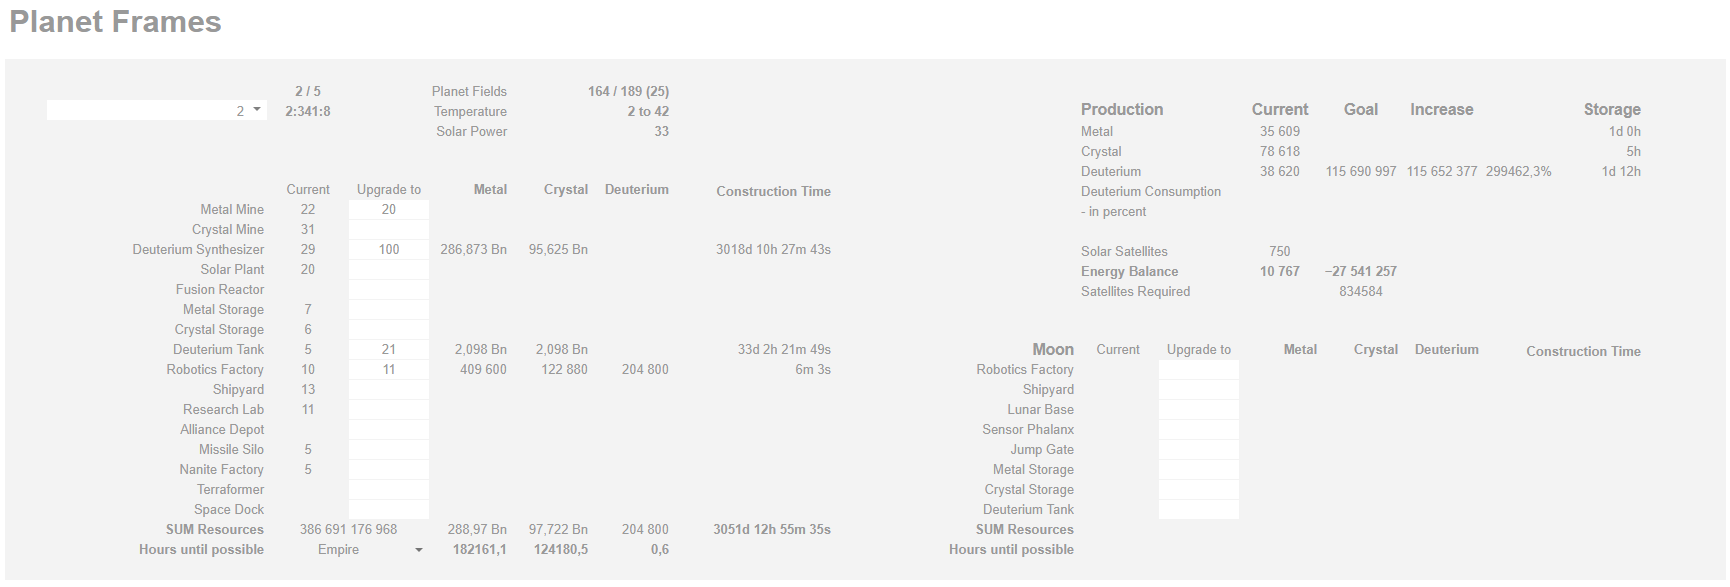The height and width of the screenshot is (587, 1730).
Task: Open the planet selector dropdown arrow
Action: click(x=257, y=110)
